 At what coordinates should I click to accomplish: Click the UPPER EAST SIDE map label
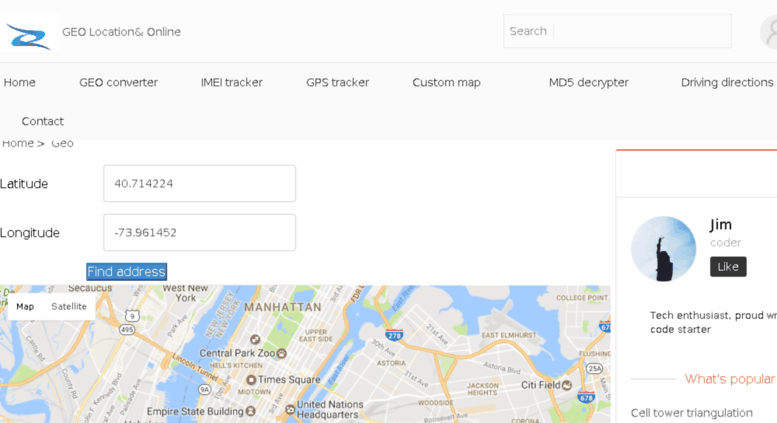pyautogui.click(x=316, y=335)
